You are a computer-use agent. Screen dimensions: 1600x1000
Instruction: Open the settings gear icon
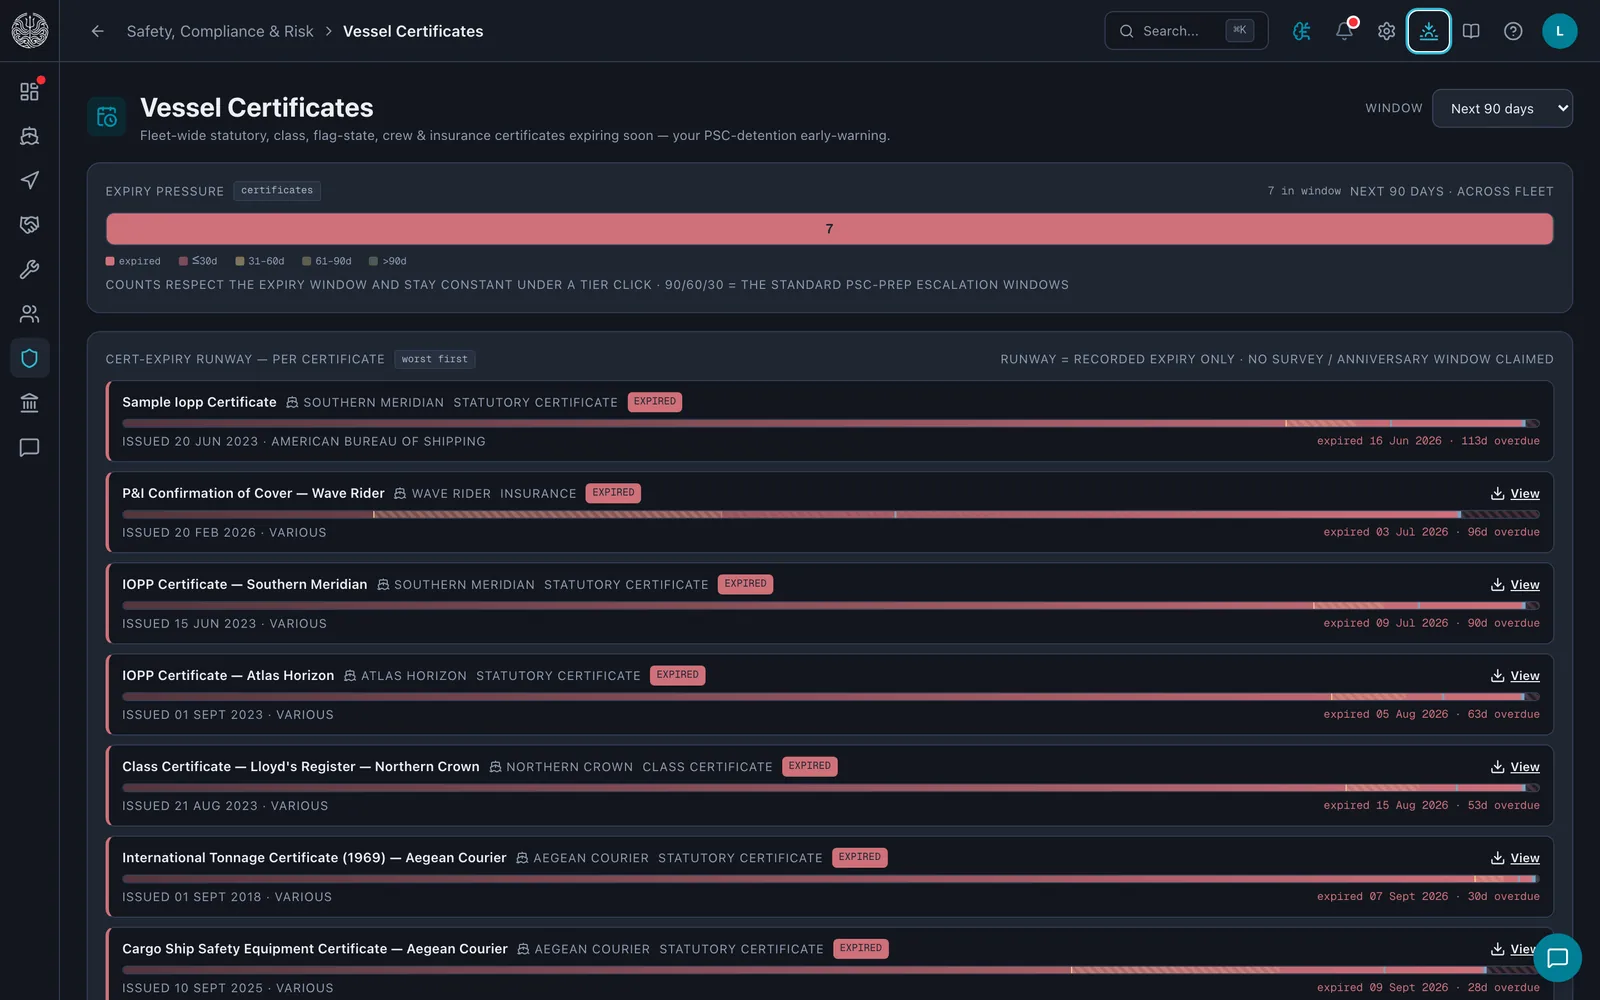pyautogui.click(x=1386, y=31)
